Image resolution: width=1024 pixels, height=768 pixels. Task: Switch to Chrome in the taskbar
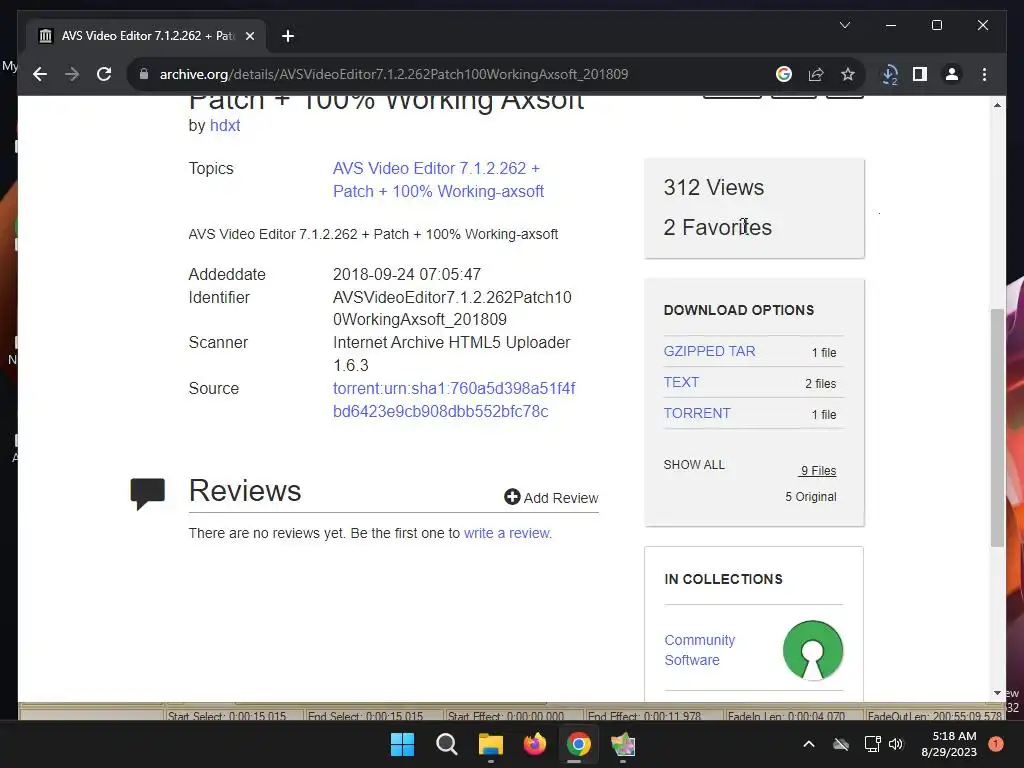tap(579, 744)
